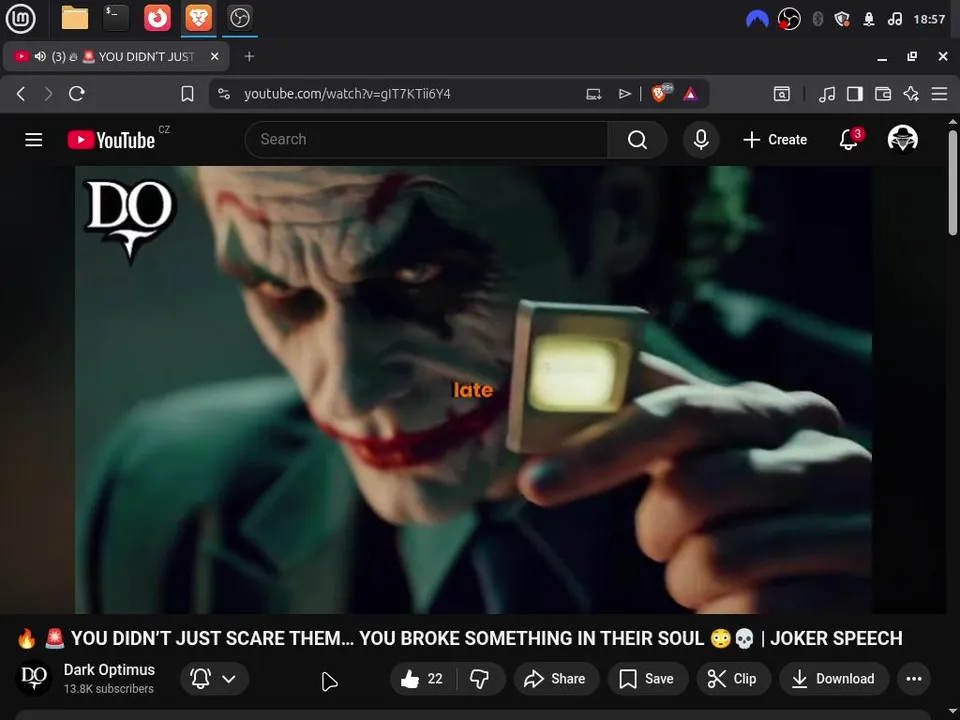960x720 pixels.
Task: Select the YOU DIDN'T JUST tab
Action: [x=116, y=56]
